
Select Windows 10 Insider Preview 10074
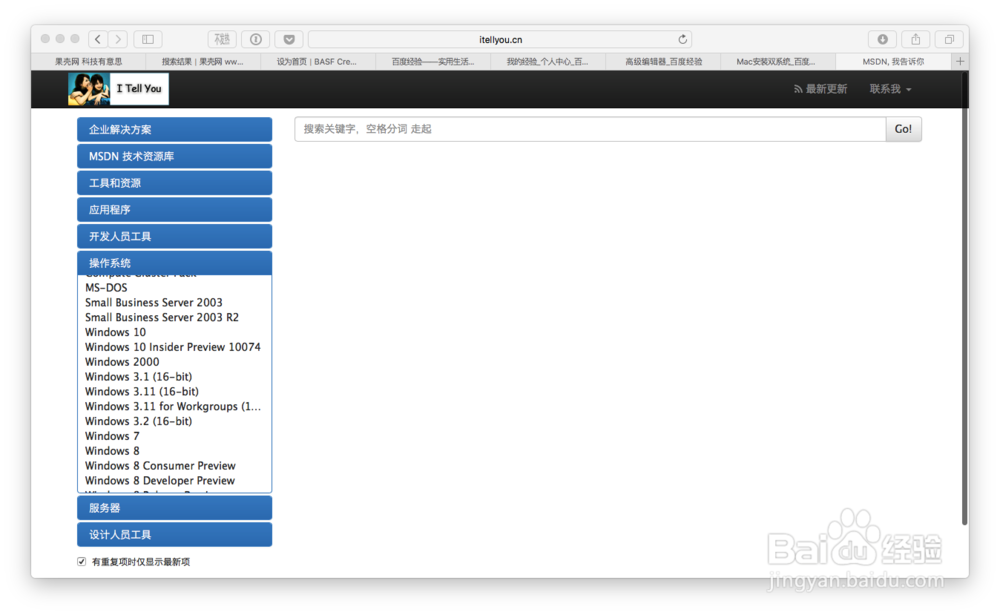coord(175,347)
